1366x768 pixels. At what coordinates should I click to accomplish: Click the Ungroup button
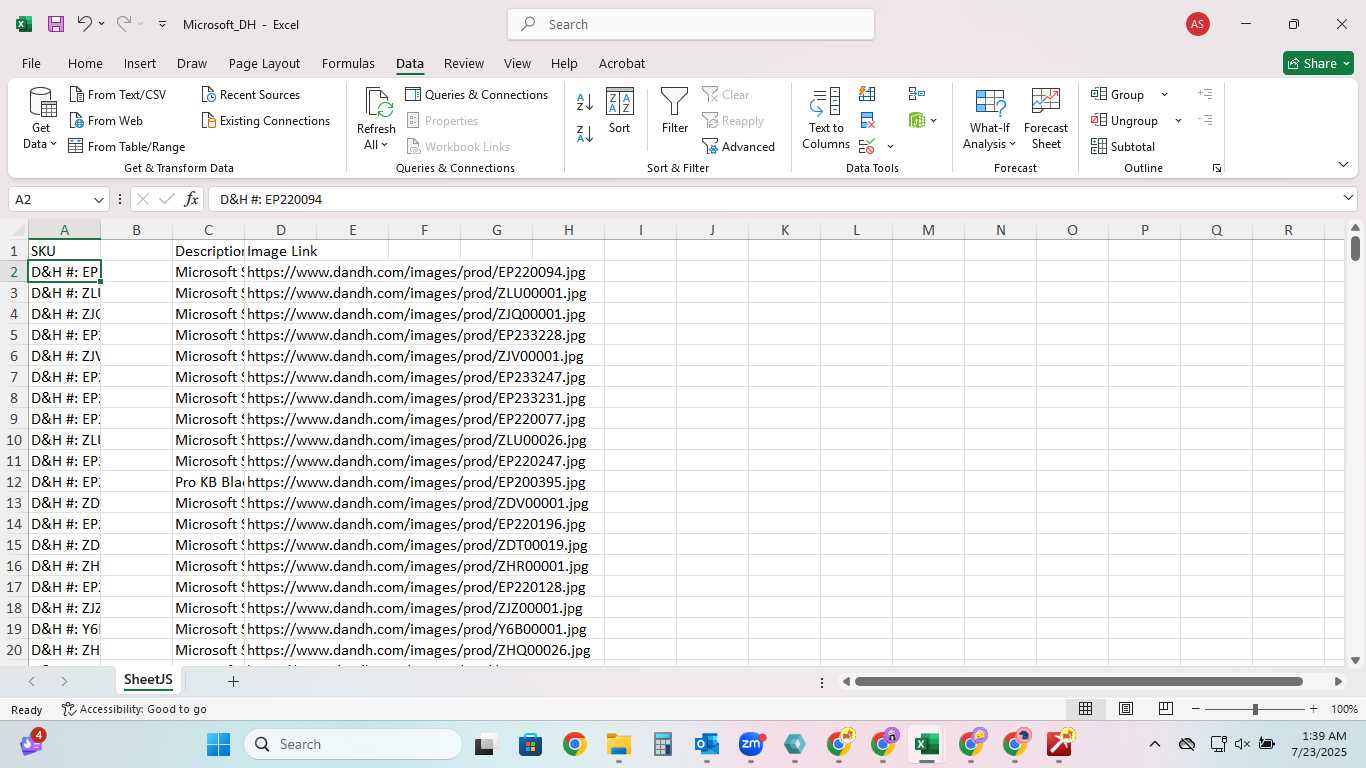tap(1125, 120)
